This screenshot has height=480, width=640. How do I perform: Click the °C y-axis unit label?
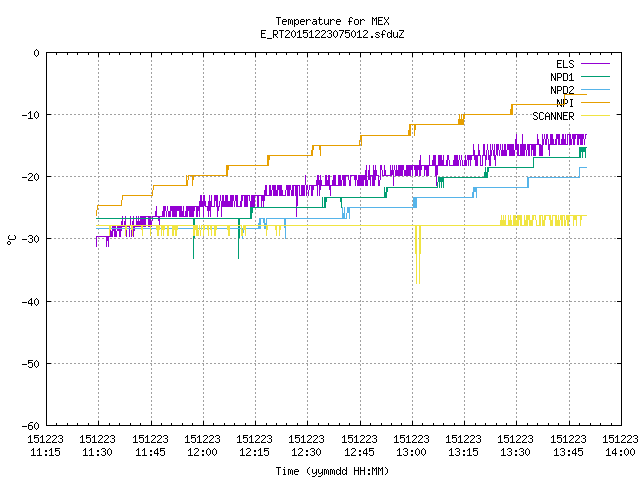point(11,240)
